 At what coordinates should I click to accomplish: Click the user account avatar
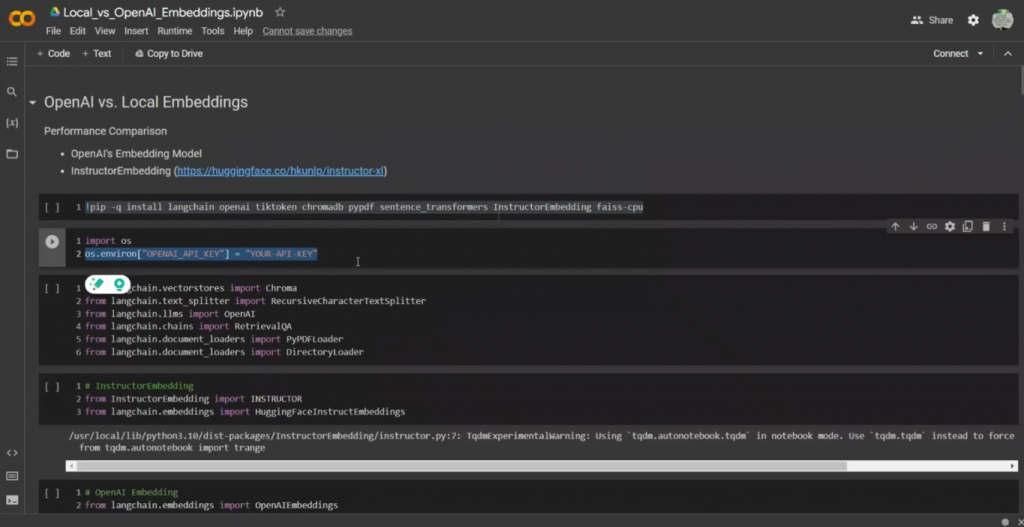click(x=1002, y=20)
